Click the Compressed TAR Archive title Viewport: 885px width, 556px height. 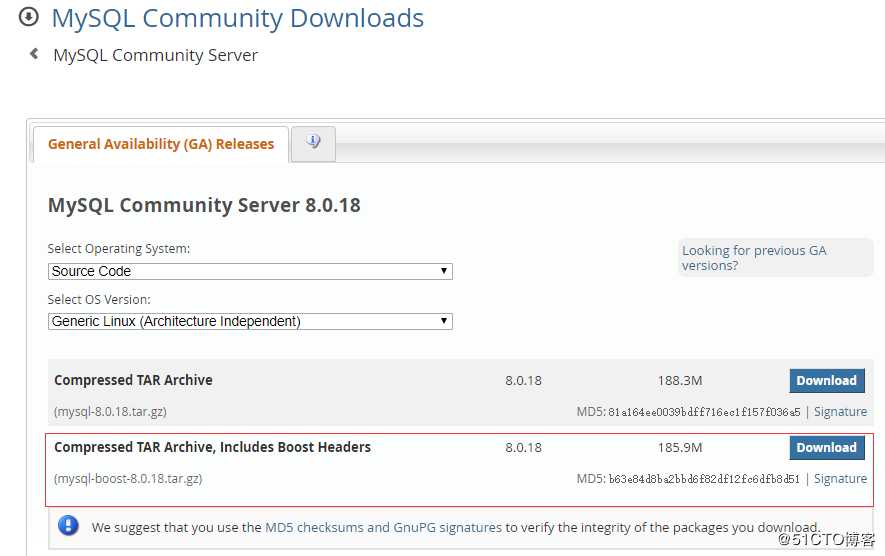tap(133, 380)
